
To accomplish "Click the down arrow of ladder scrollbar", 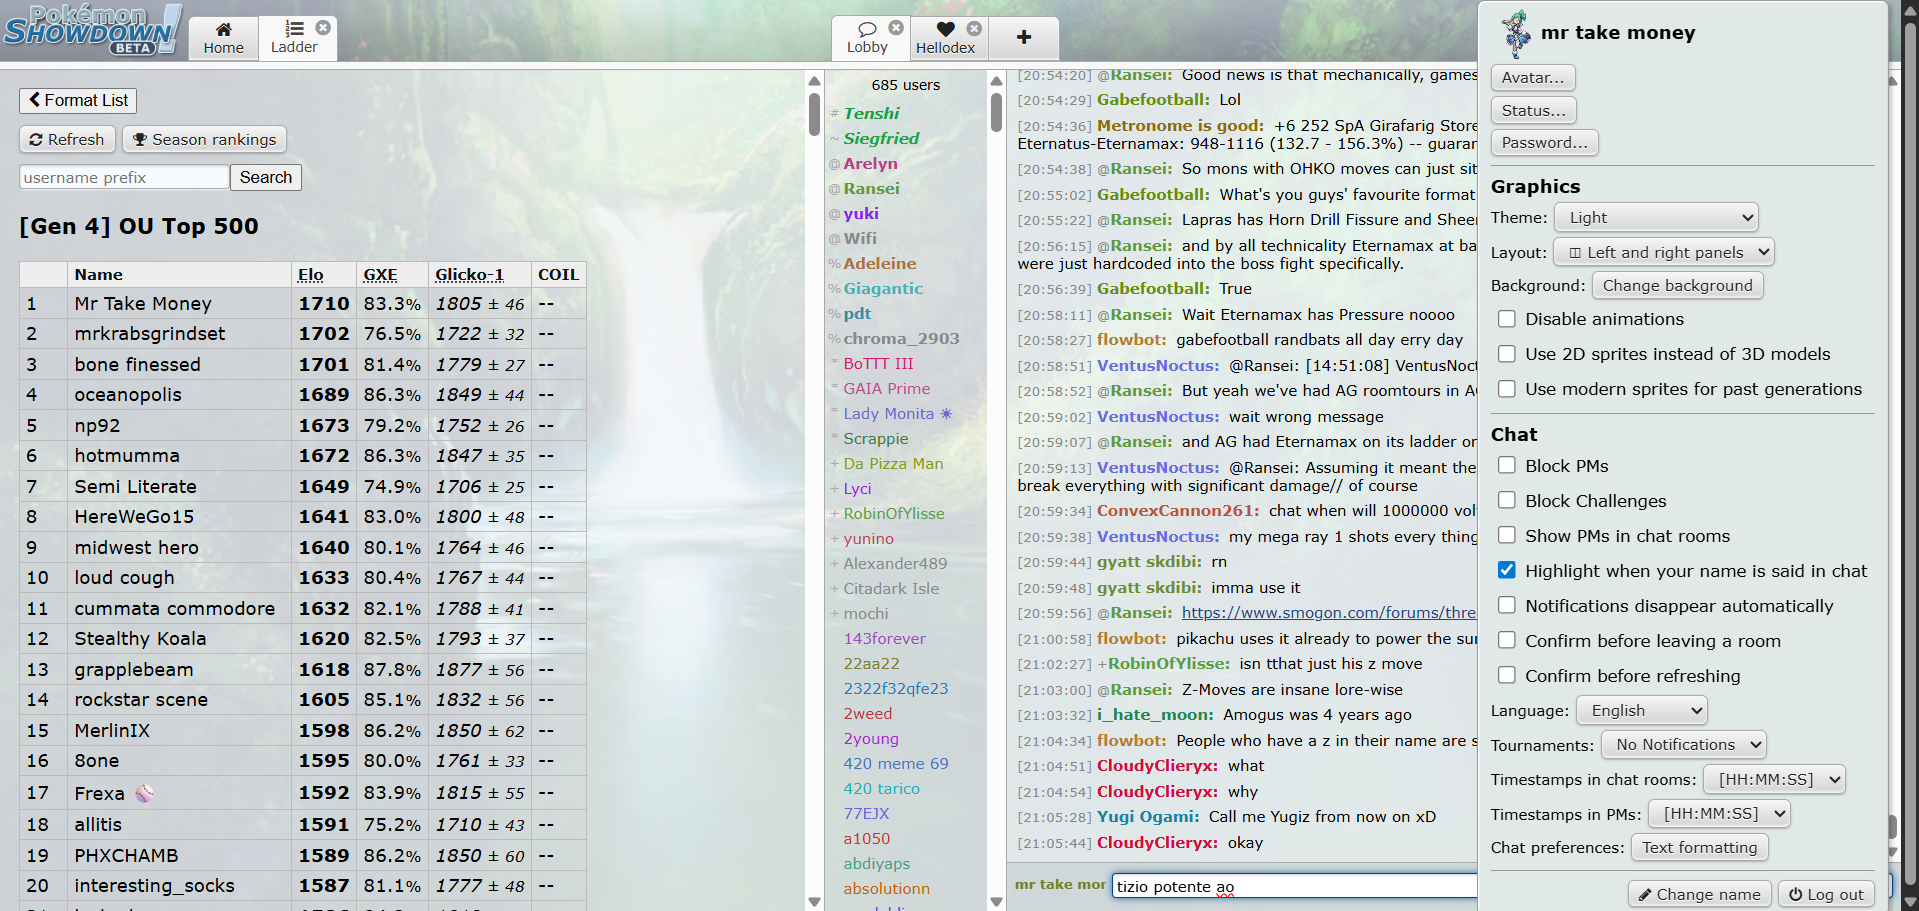I will tap(814, 902).
